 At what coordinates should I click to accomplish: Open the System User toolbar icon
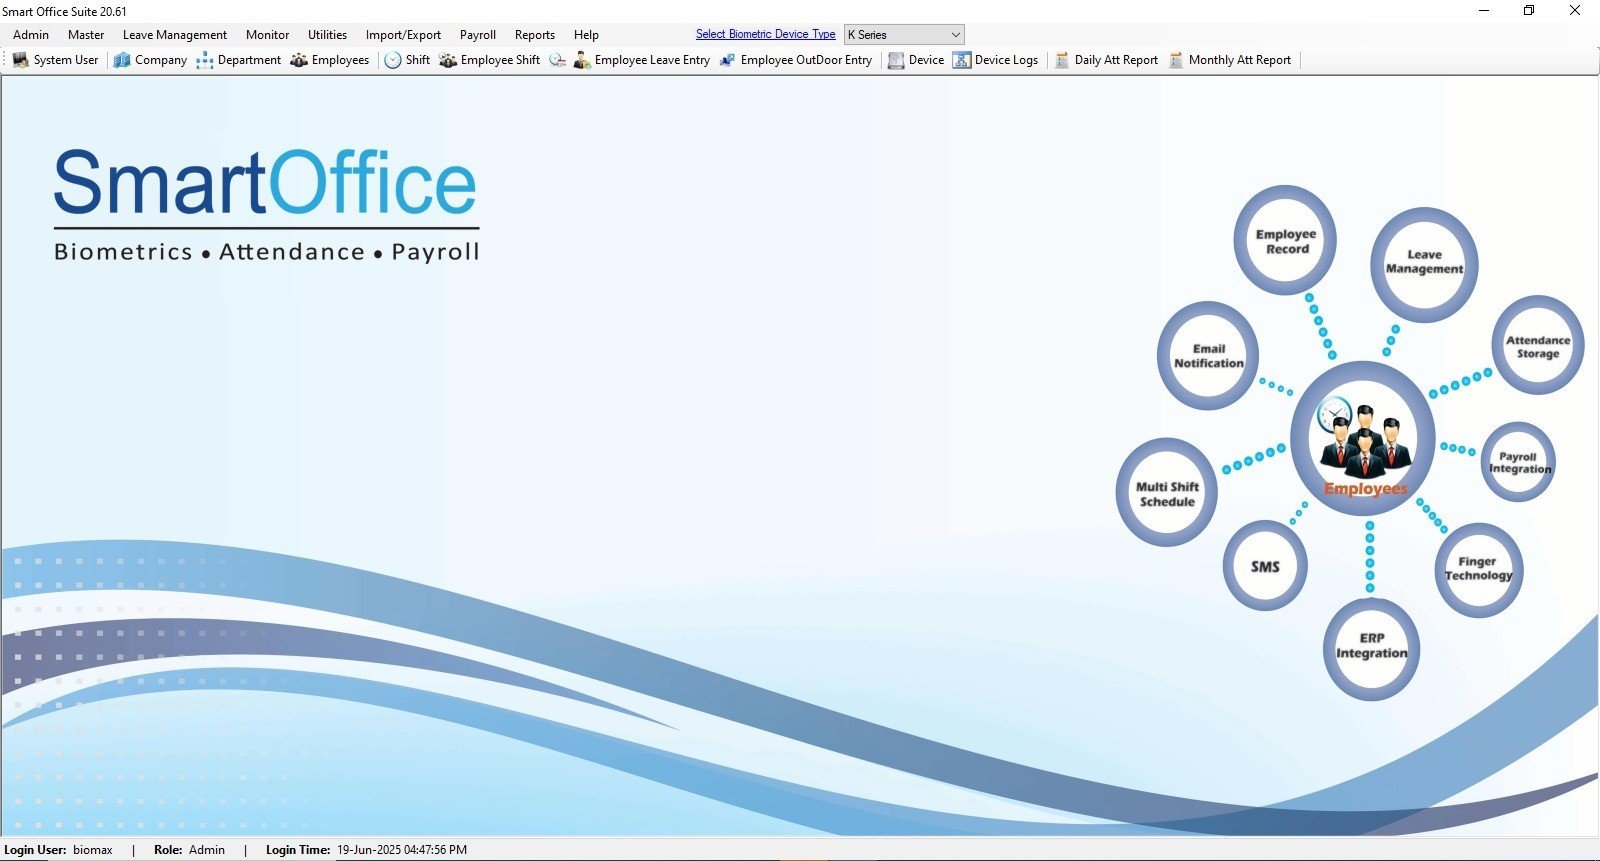(x=21, y=60)
